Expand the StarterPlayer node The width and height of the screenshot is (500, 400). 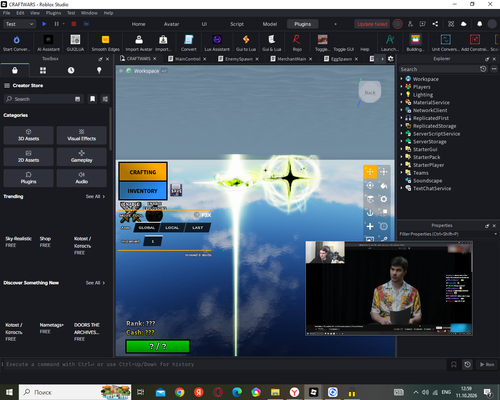pos(401,165)
